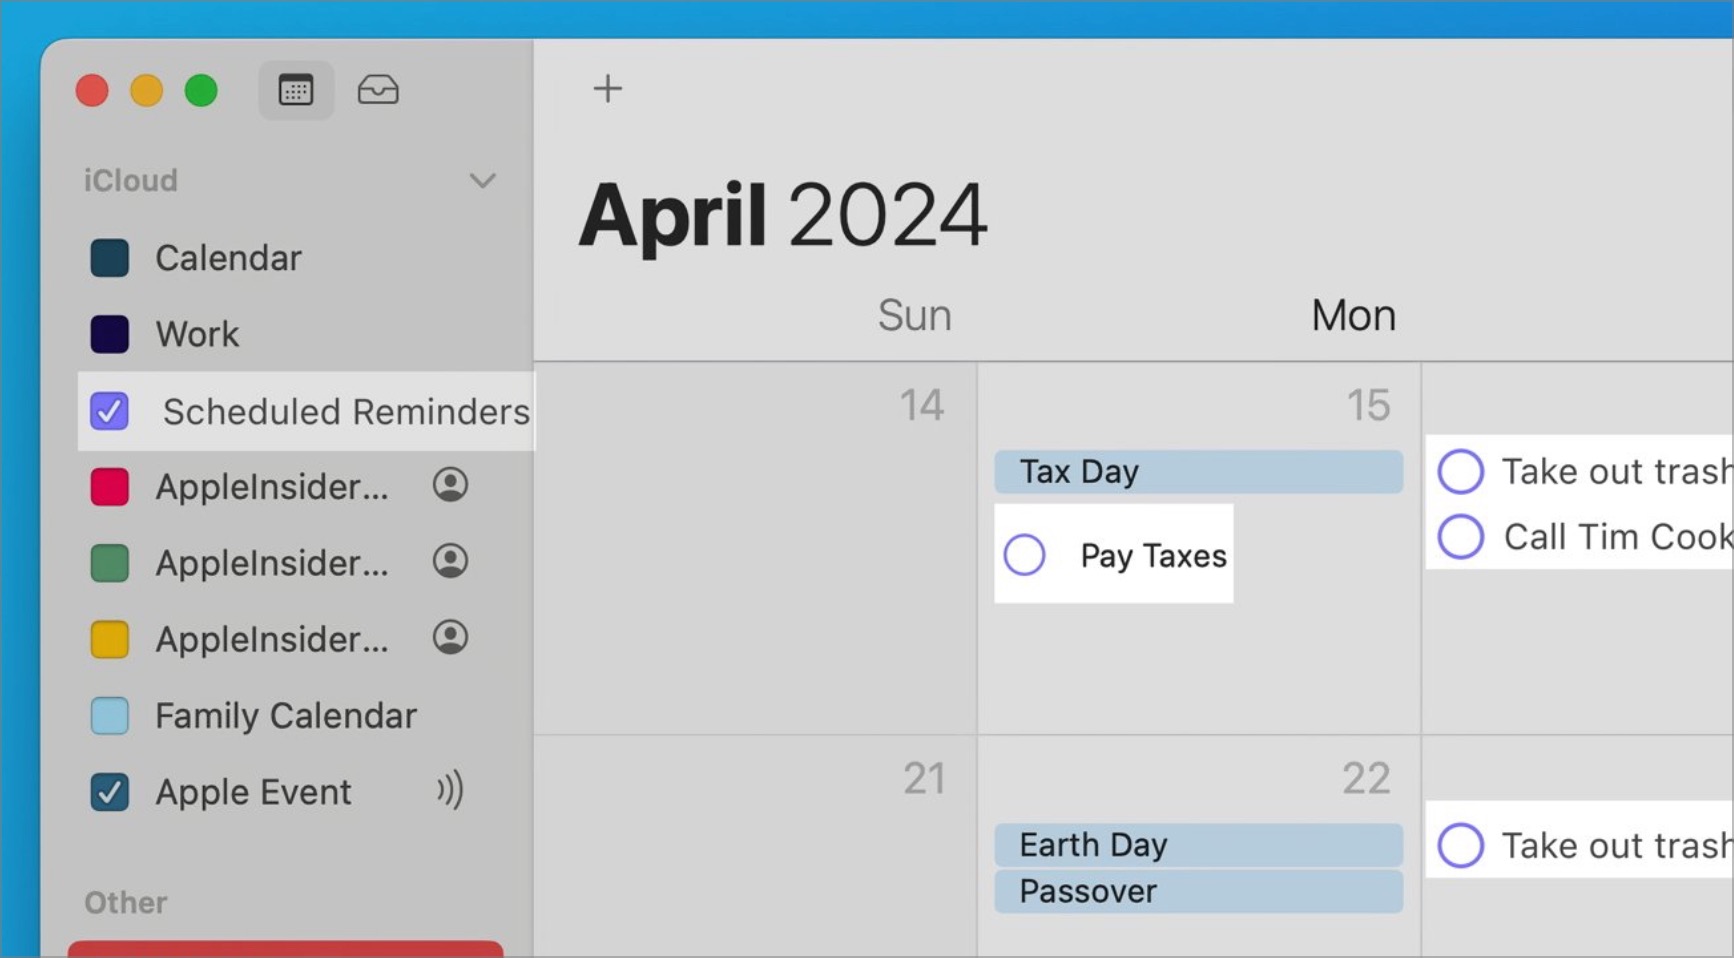Image resolution: width=1734 pixels, height=958 pixels.
Task: Open the Earth Day event
Action: pos(1197,845)
